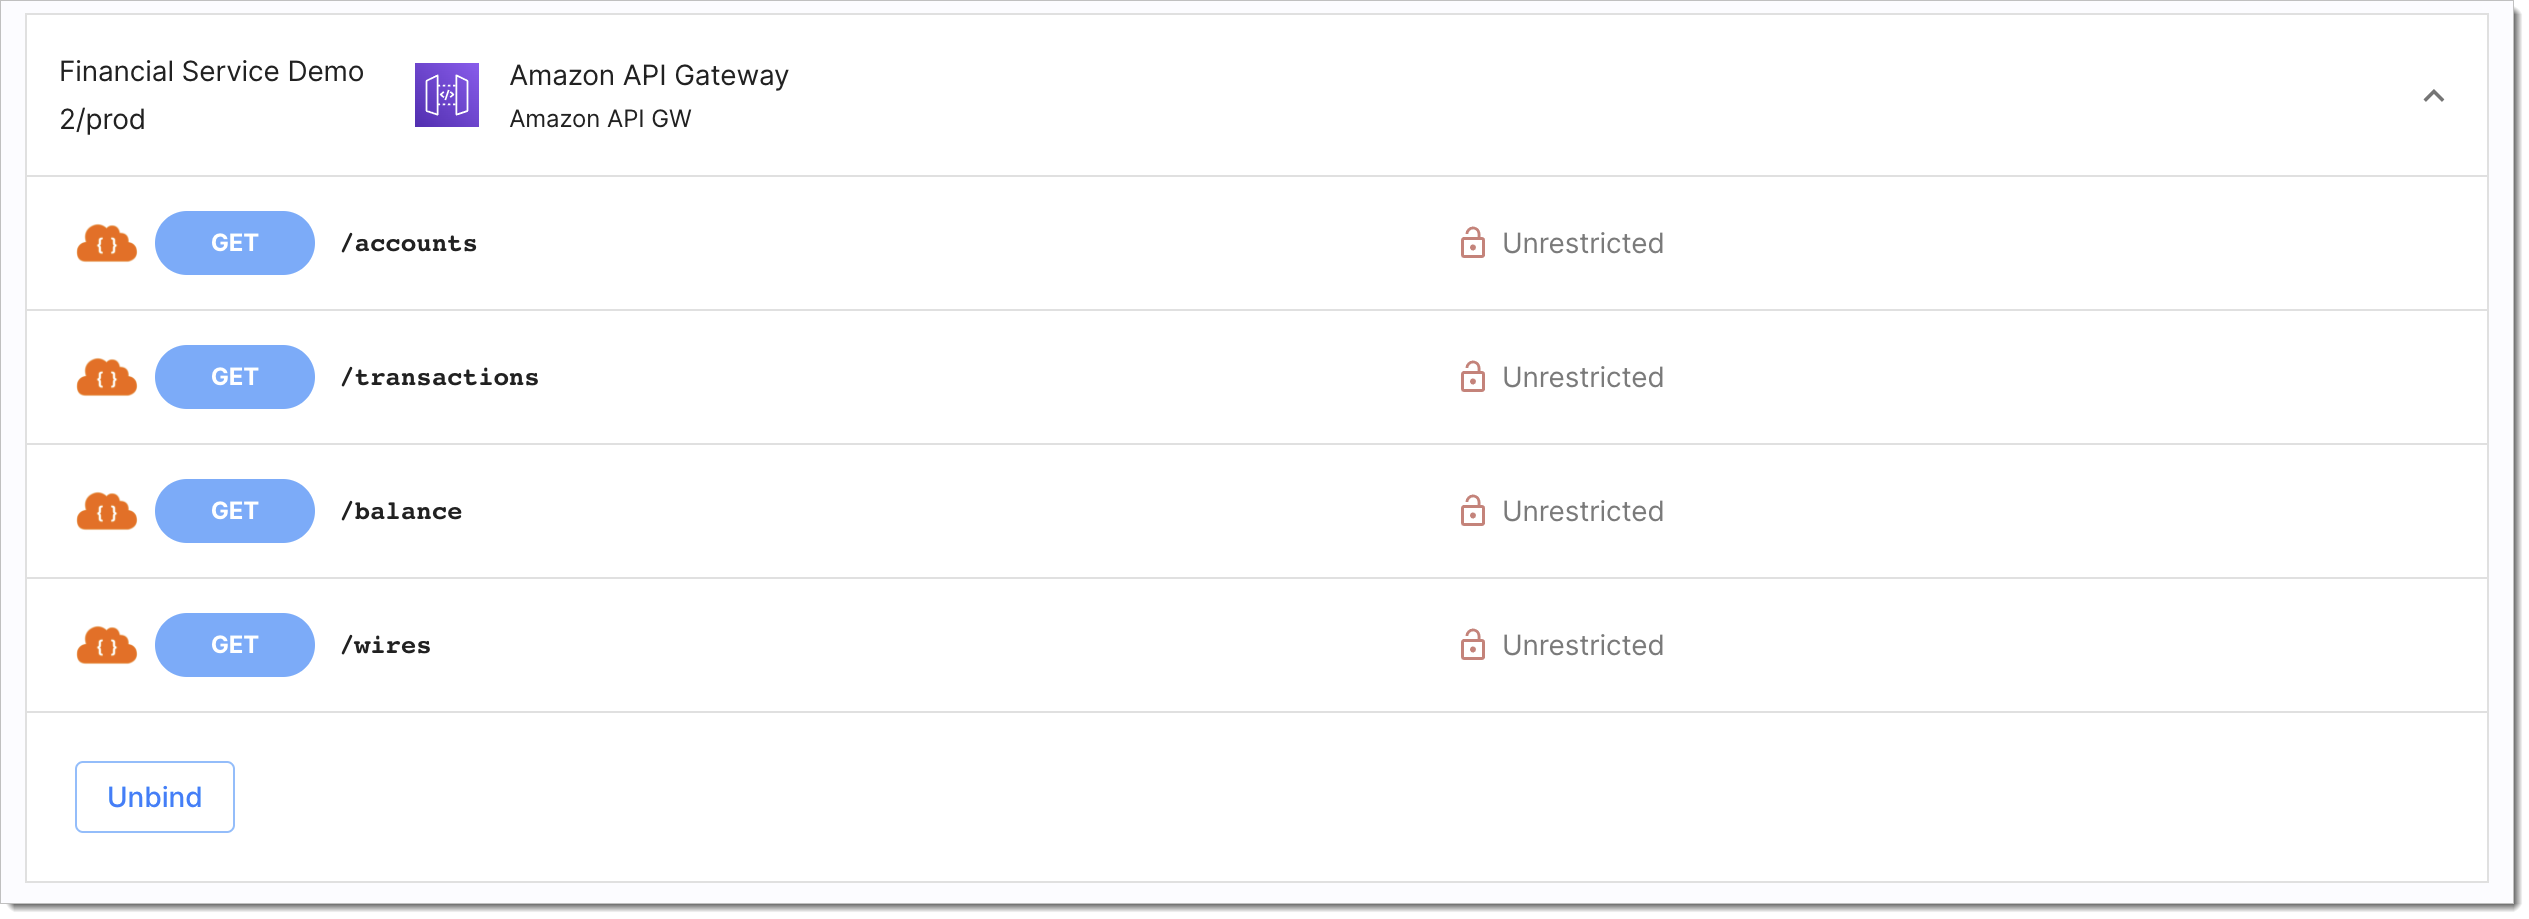Click the Unbind button
Screen dimensions: 2529x919
(155, 797)
